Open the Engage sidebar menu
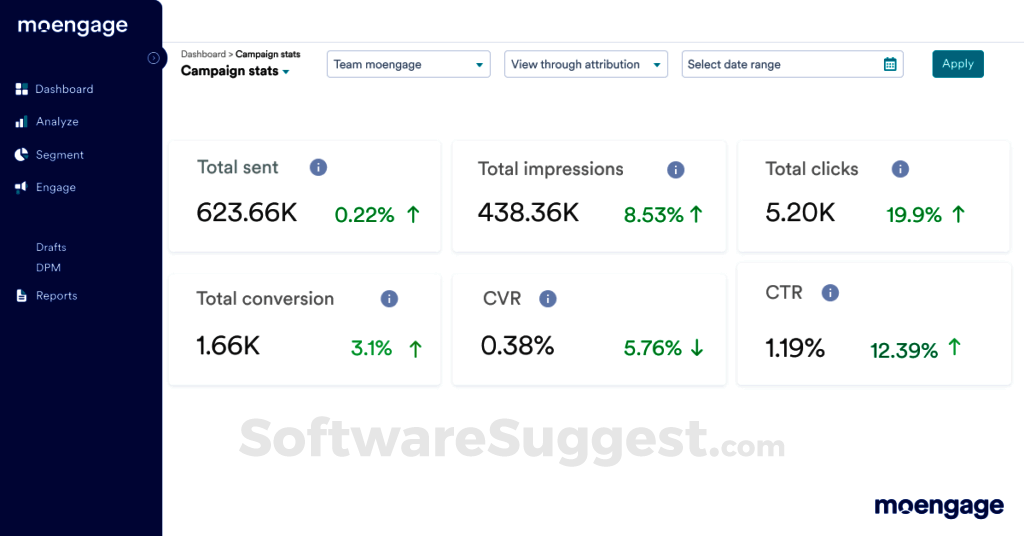 [56, 187]
